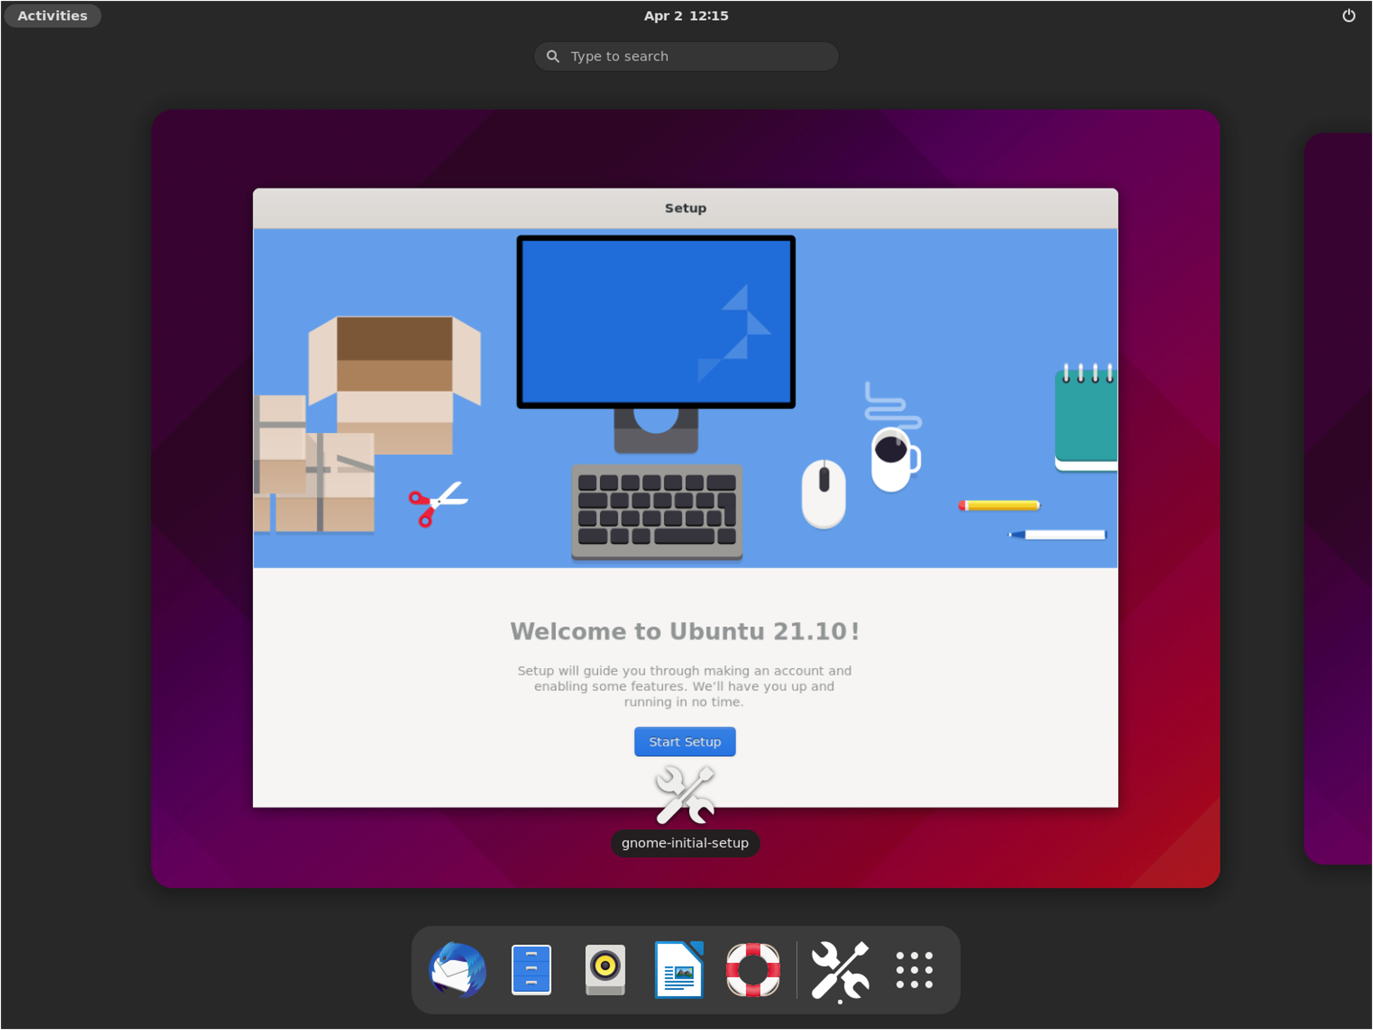Click the Start Setup button
The height and width of the screenshot is (1030, 1373).
pyautogui.click(x=685, y=742)
